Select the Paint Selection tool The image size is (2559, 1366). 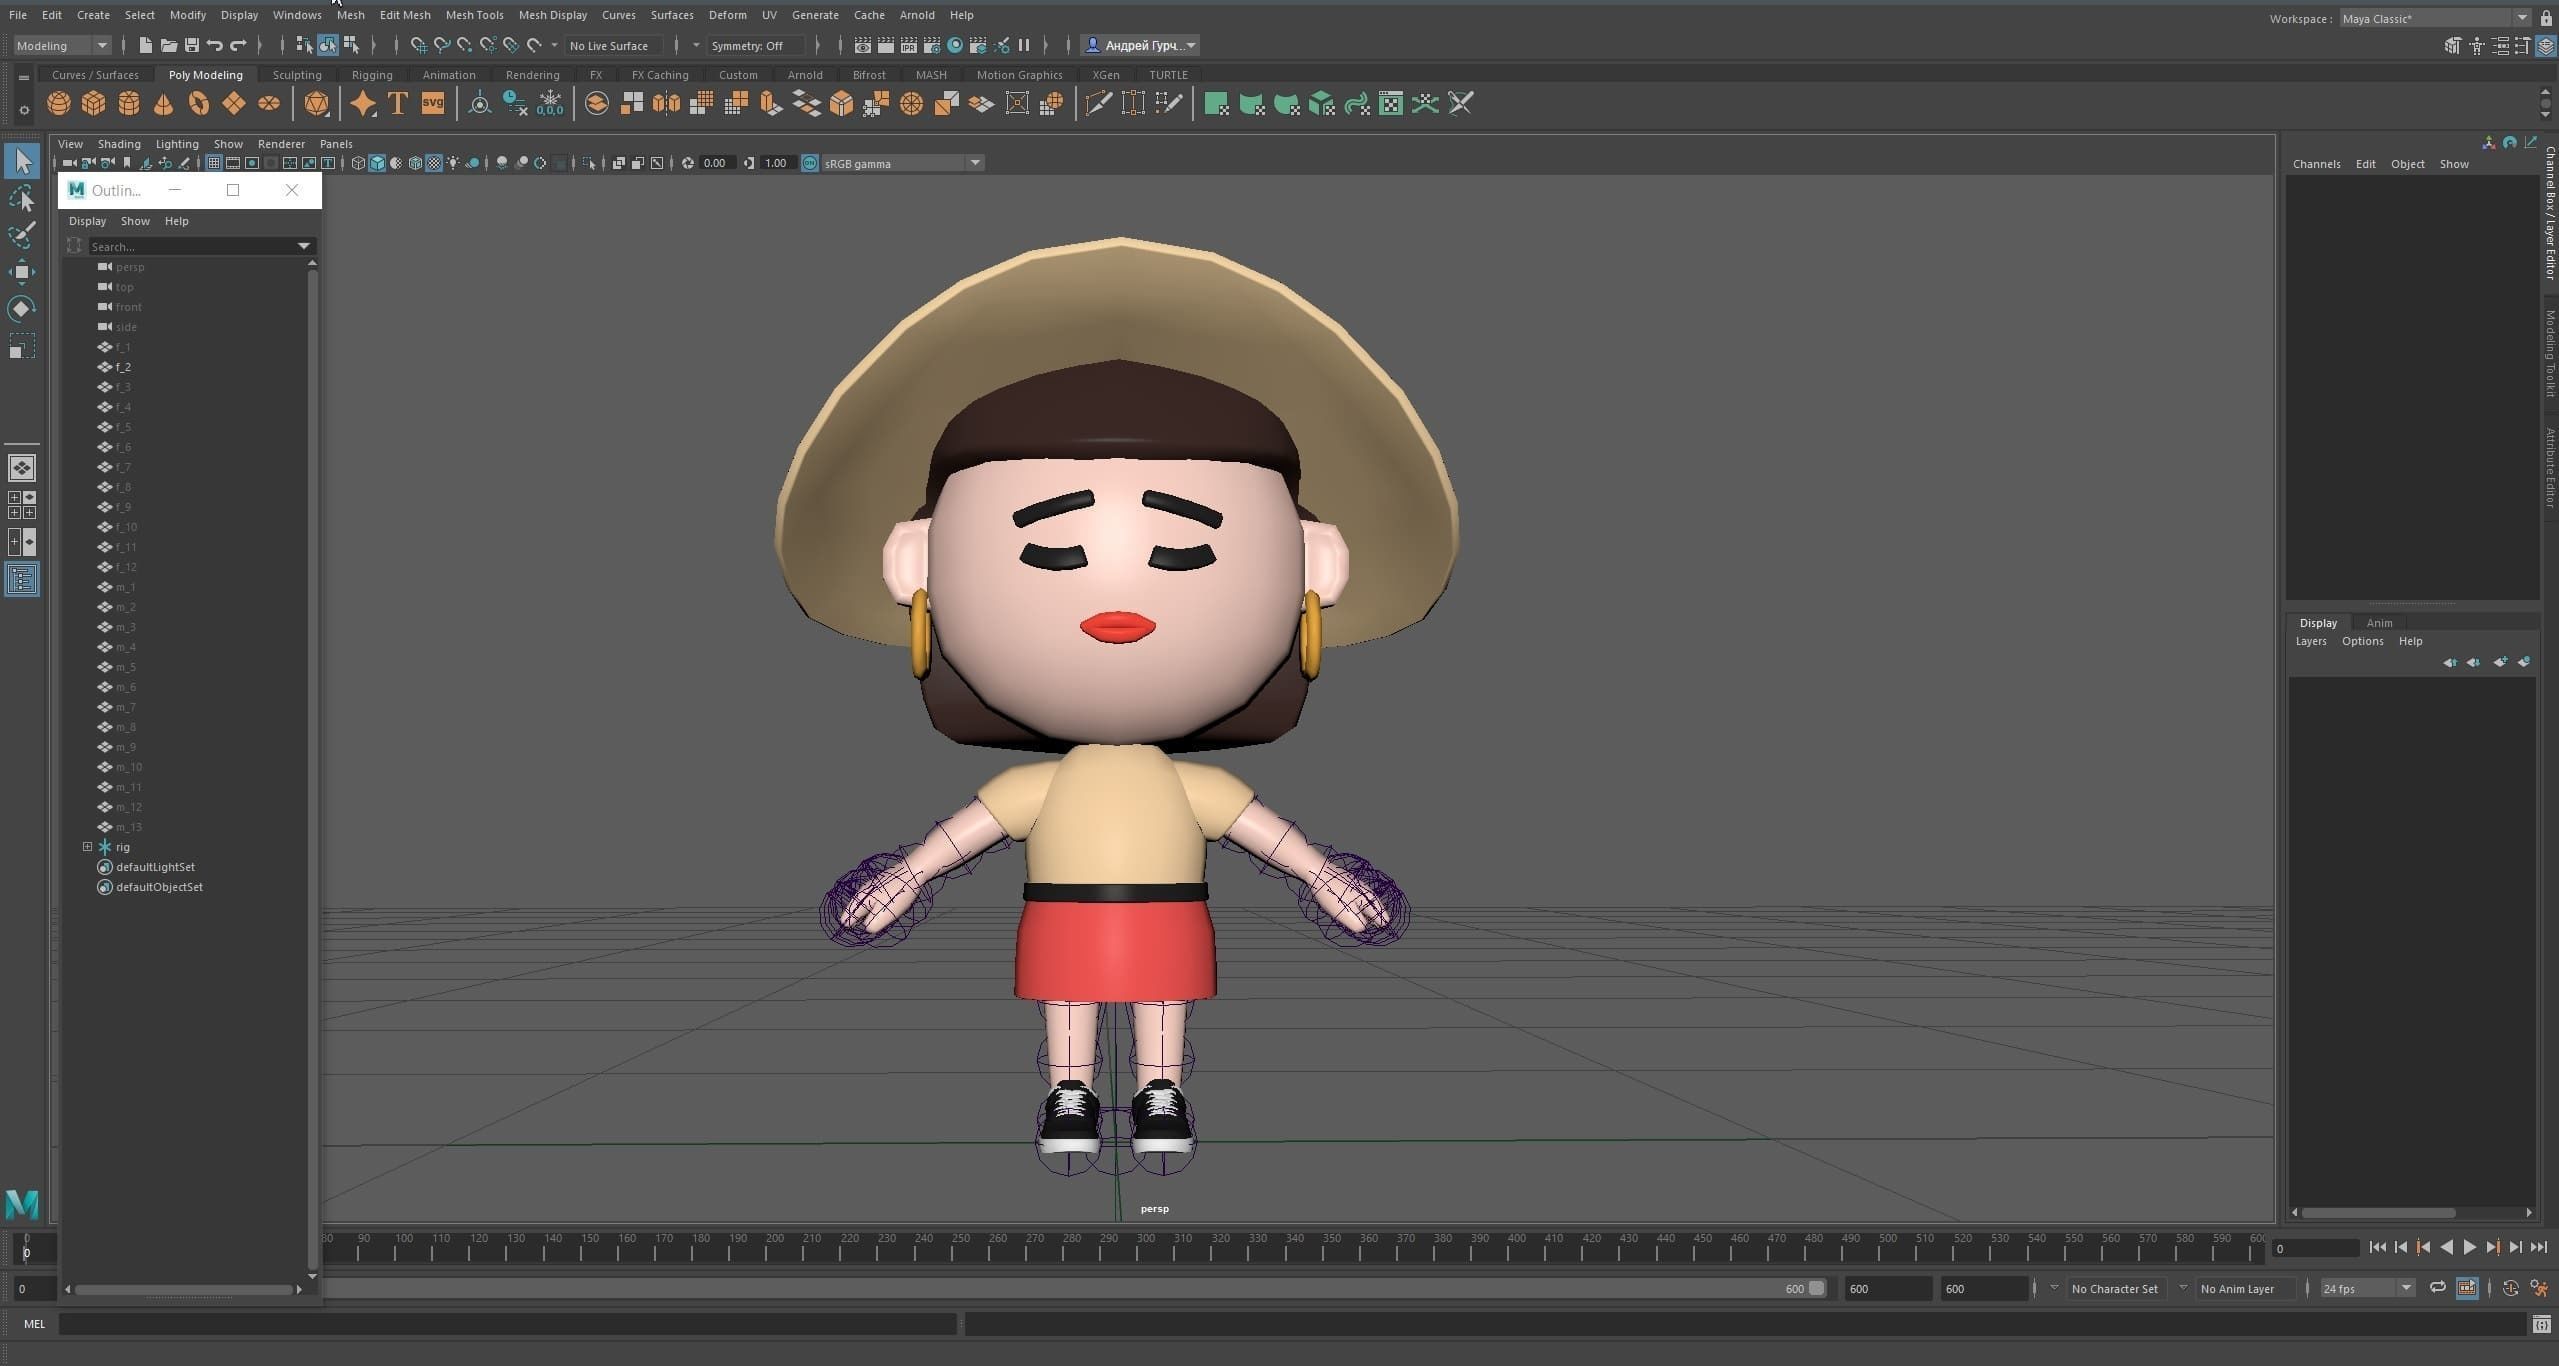(22, 235)
